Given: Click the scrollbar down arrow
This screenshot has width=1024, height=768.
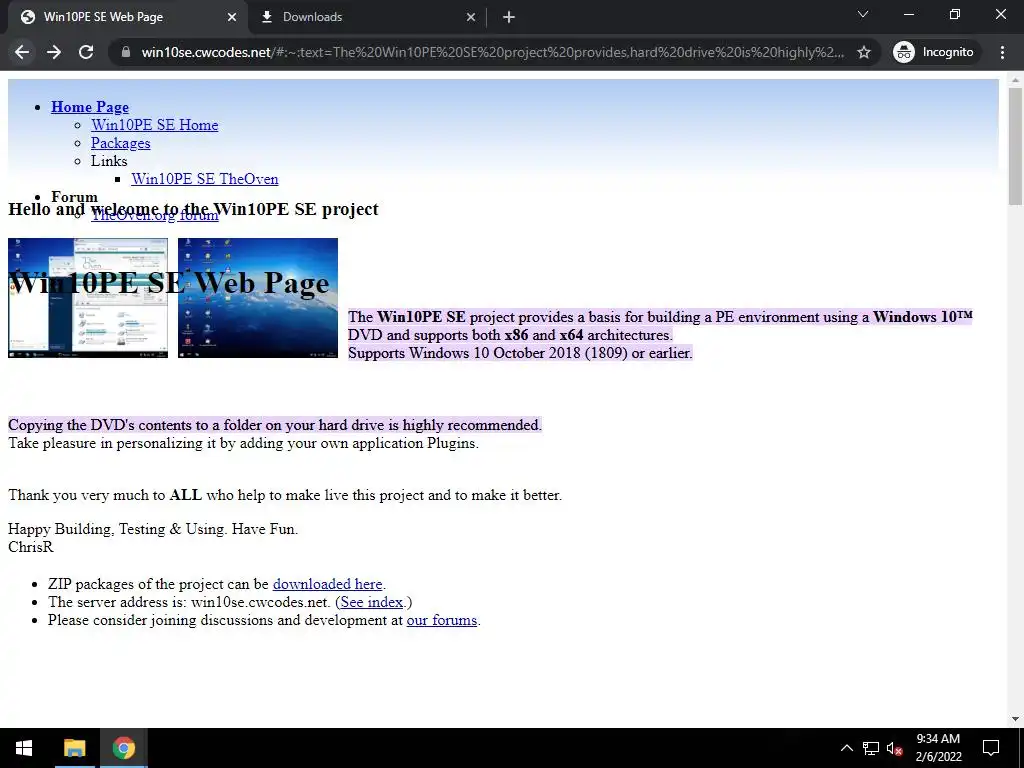Looking at the screenshot, I should click(1015, 719).
